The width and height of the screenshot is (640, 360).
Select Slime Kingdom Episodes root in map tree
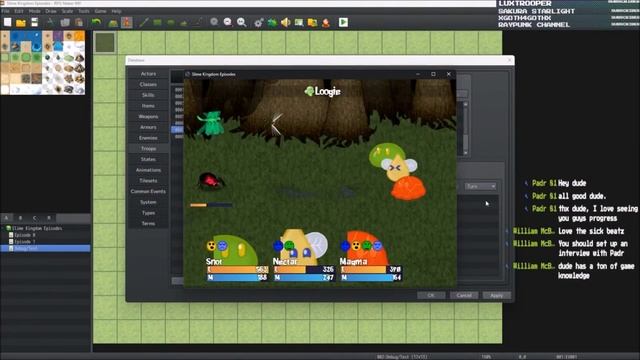[37, 228]
